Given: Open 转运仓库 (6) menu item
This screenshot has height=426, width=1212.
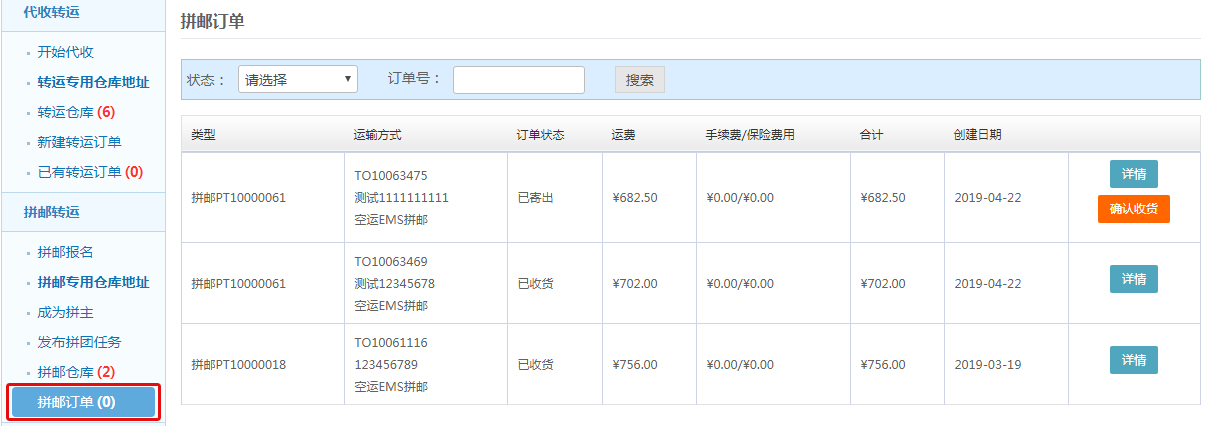Looking at the screenshot, I should tap(76, 112).
